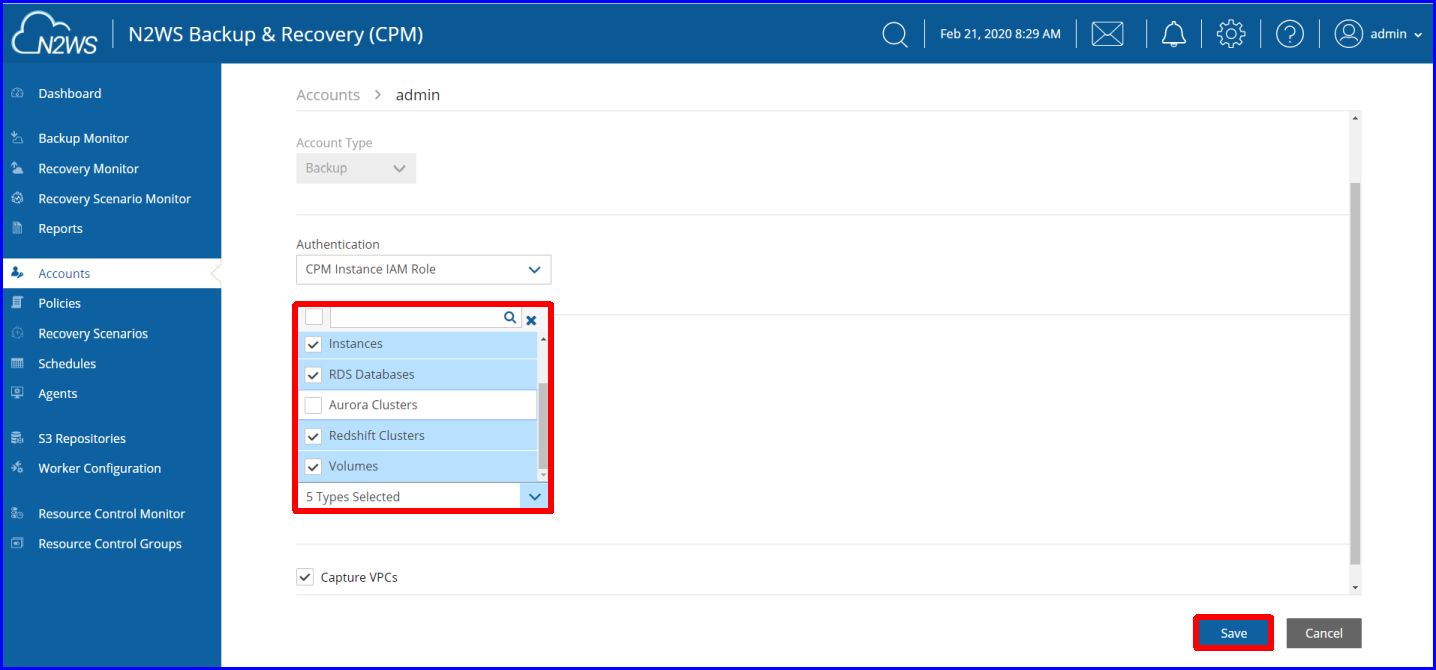
Task: Click the scroll down arrow of type list
Action: tap(543, 475)
